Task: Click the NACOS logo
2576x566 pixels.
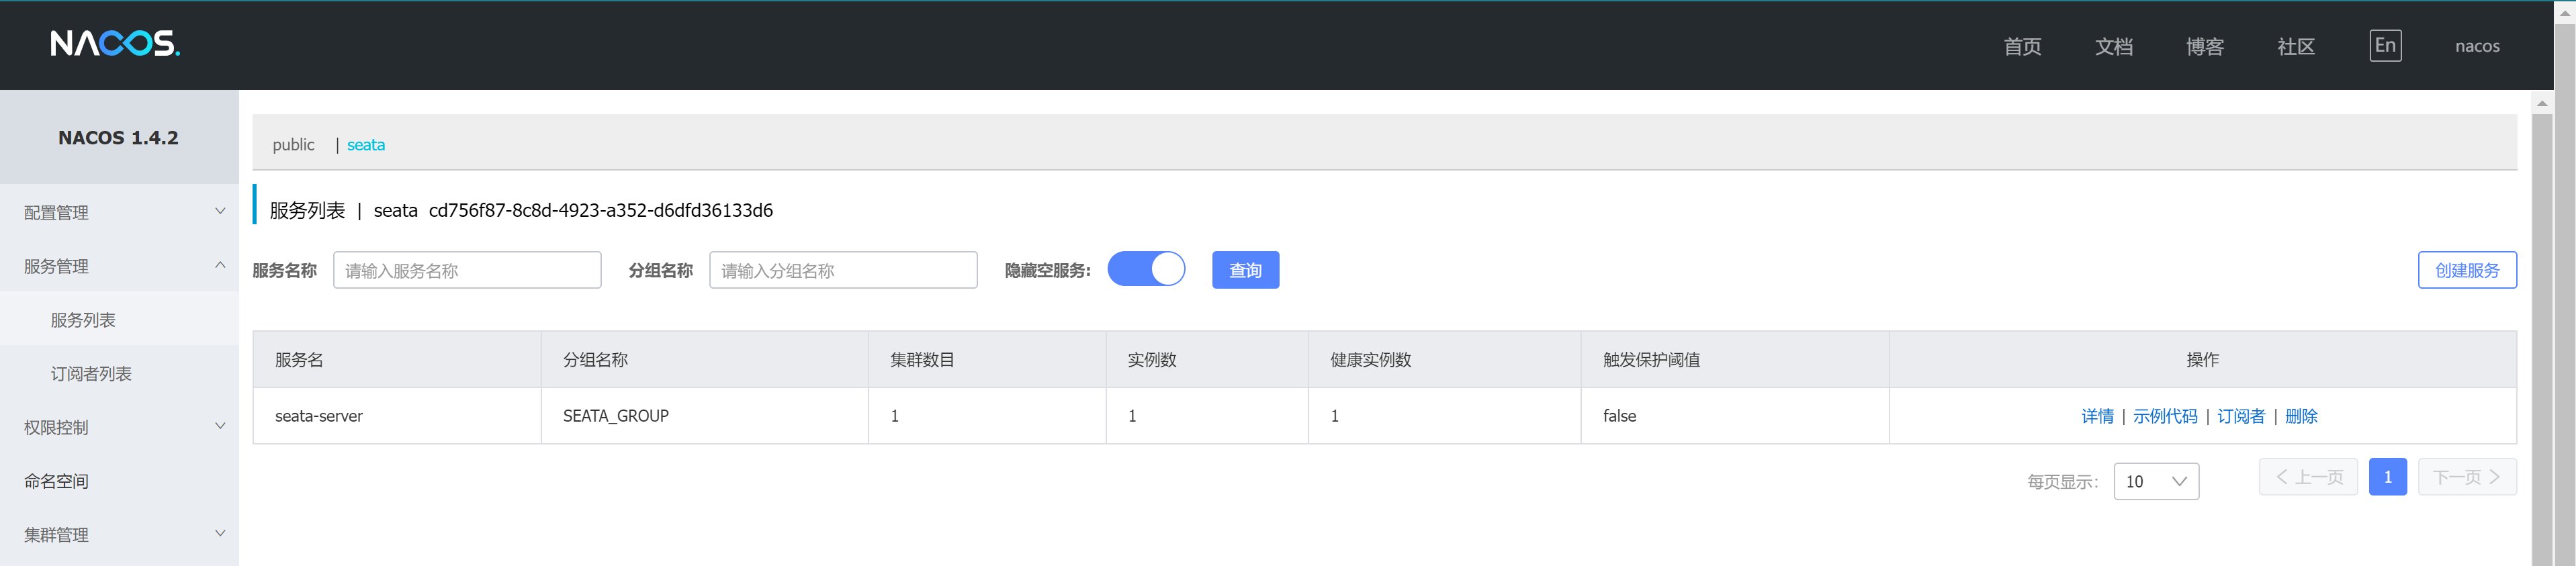Action: point(115,43)
